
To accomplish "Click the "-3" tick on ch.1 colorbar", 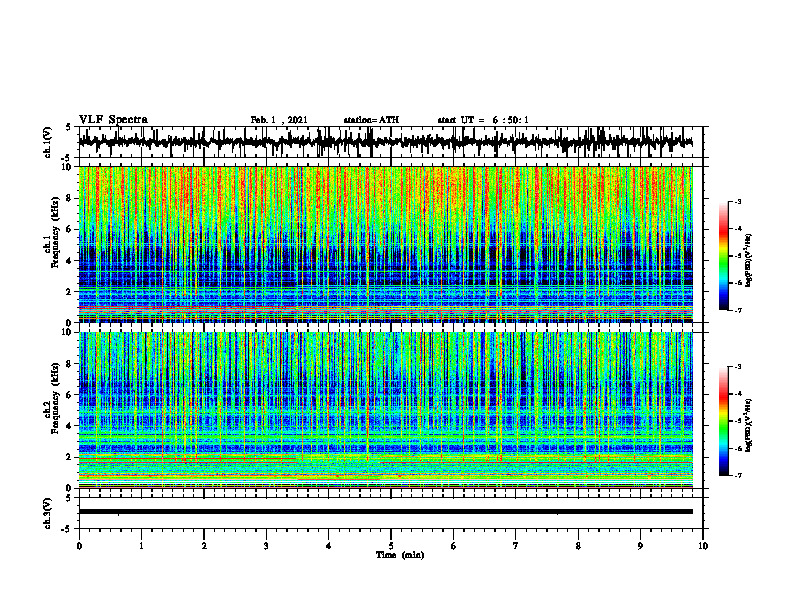I will pos(738,201).
